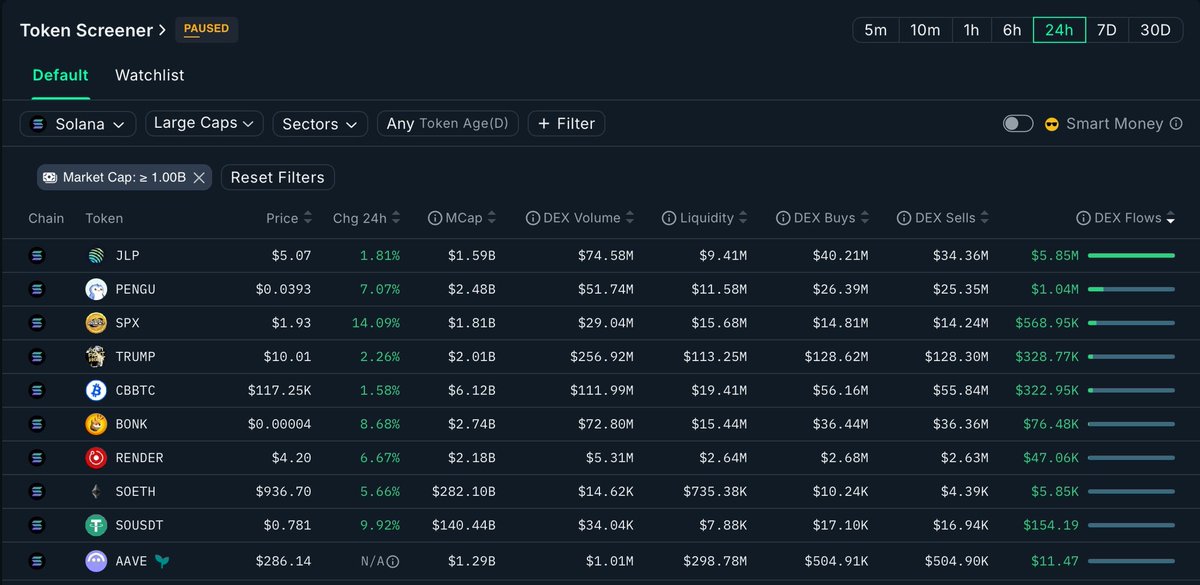Click TRUMP's $256.92M DEX volume value
This screenshot has width=1200, height=585.
(x=601, y=357)
